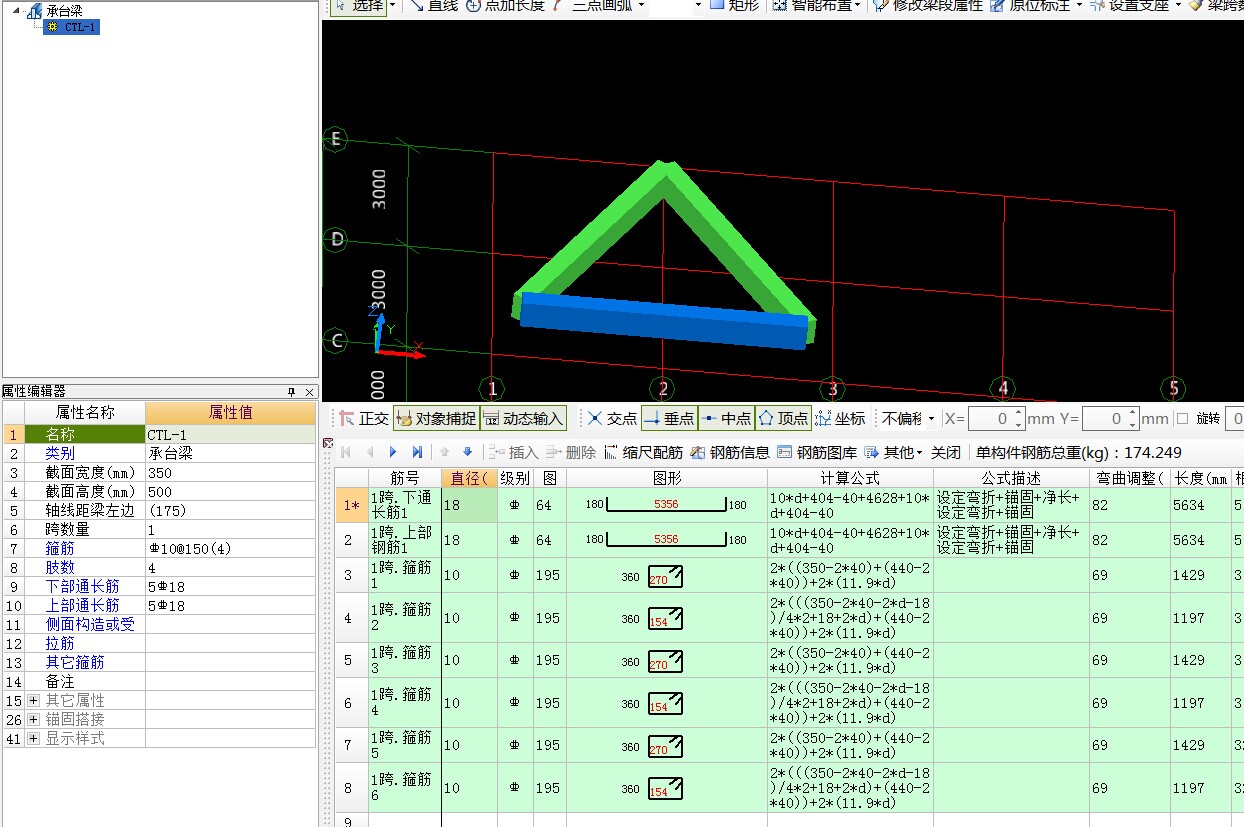Click 关闭 to close rebar table
The image size is (1244, 827).
[946, 453]
